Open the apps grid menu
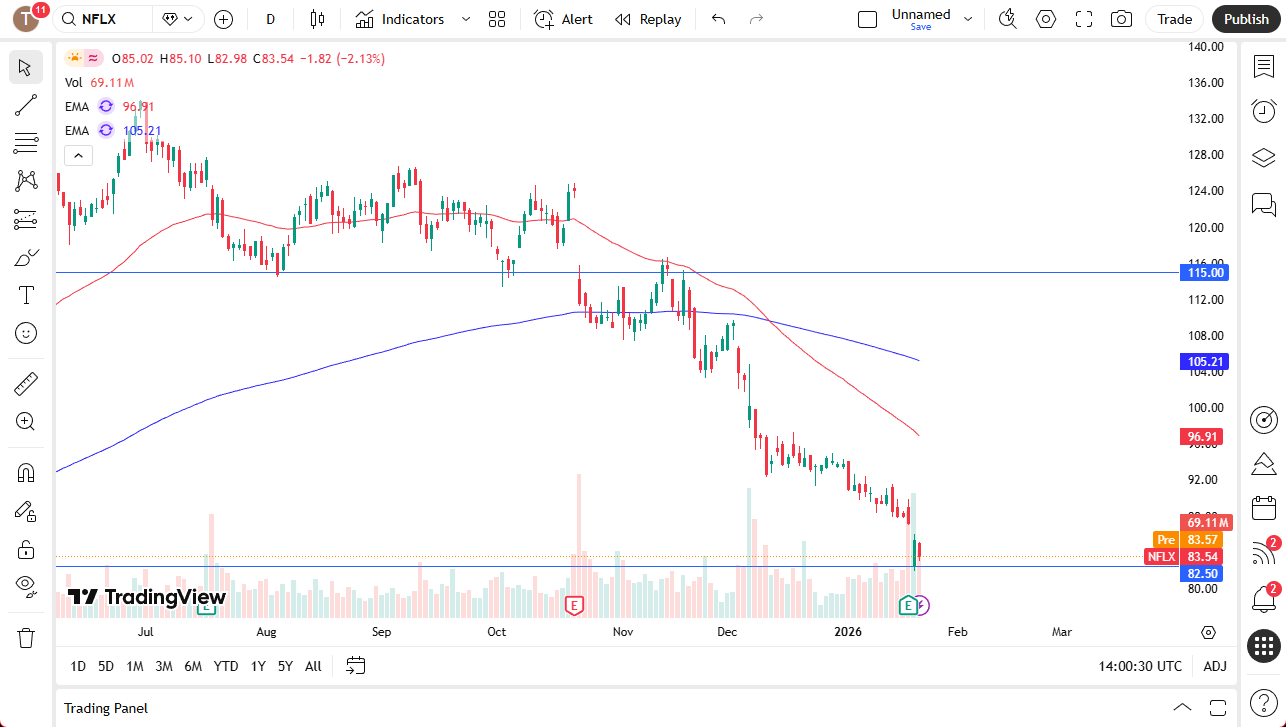This screenshot has width=1286, height=727. (1264, 647)
